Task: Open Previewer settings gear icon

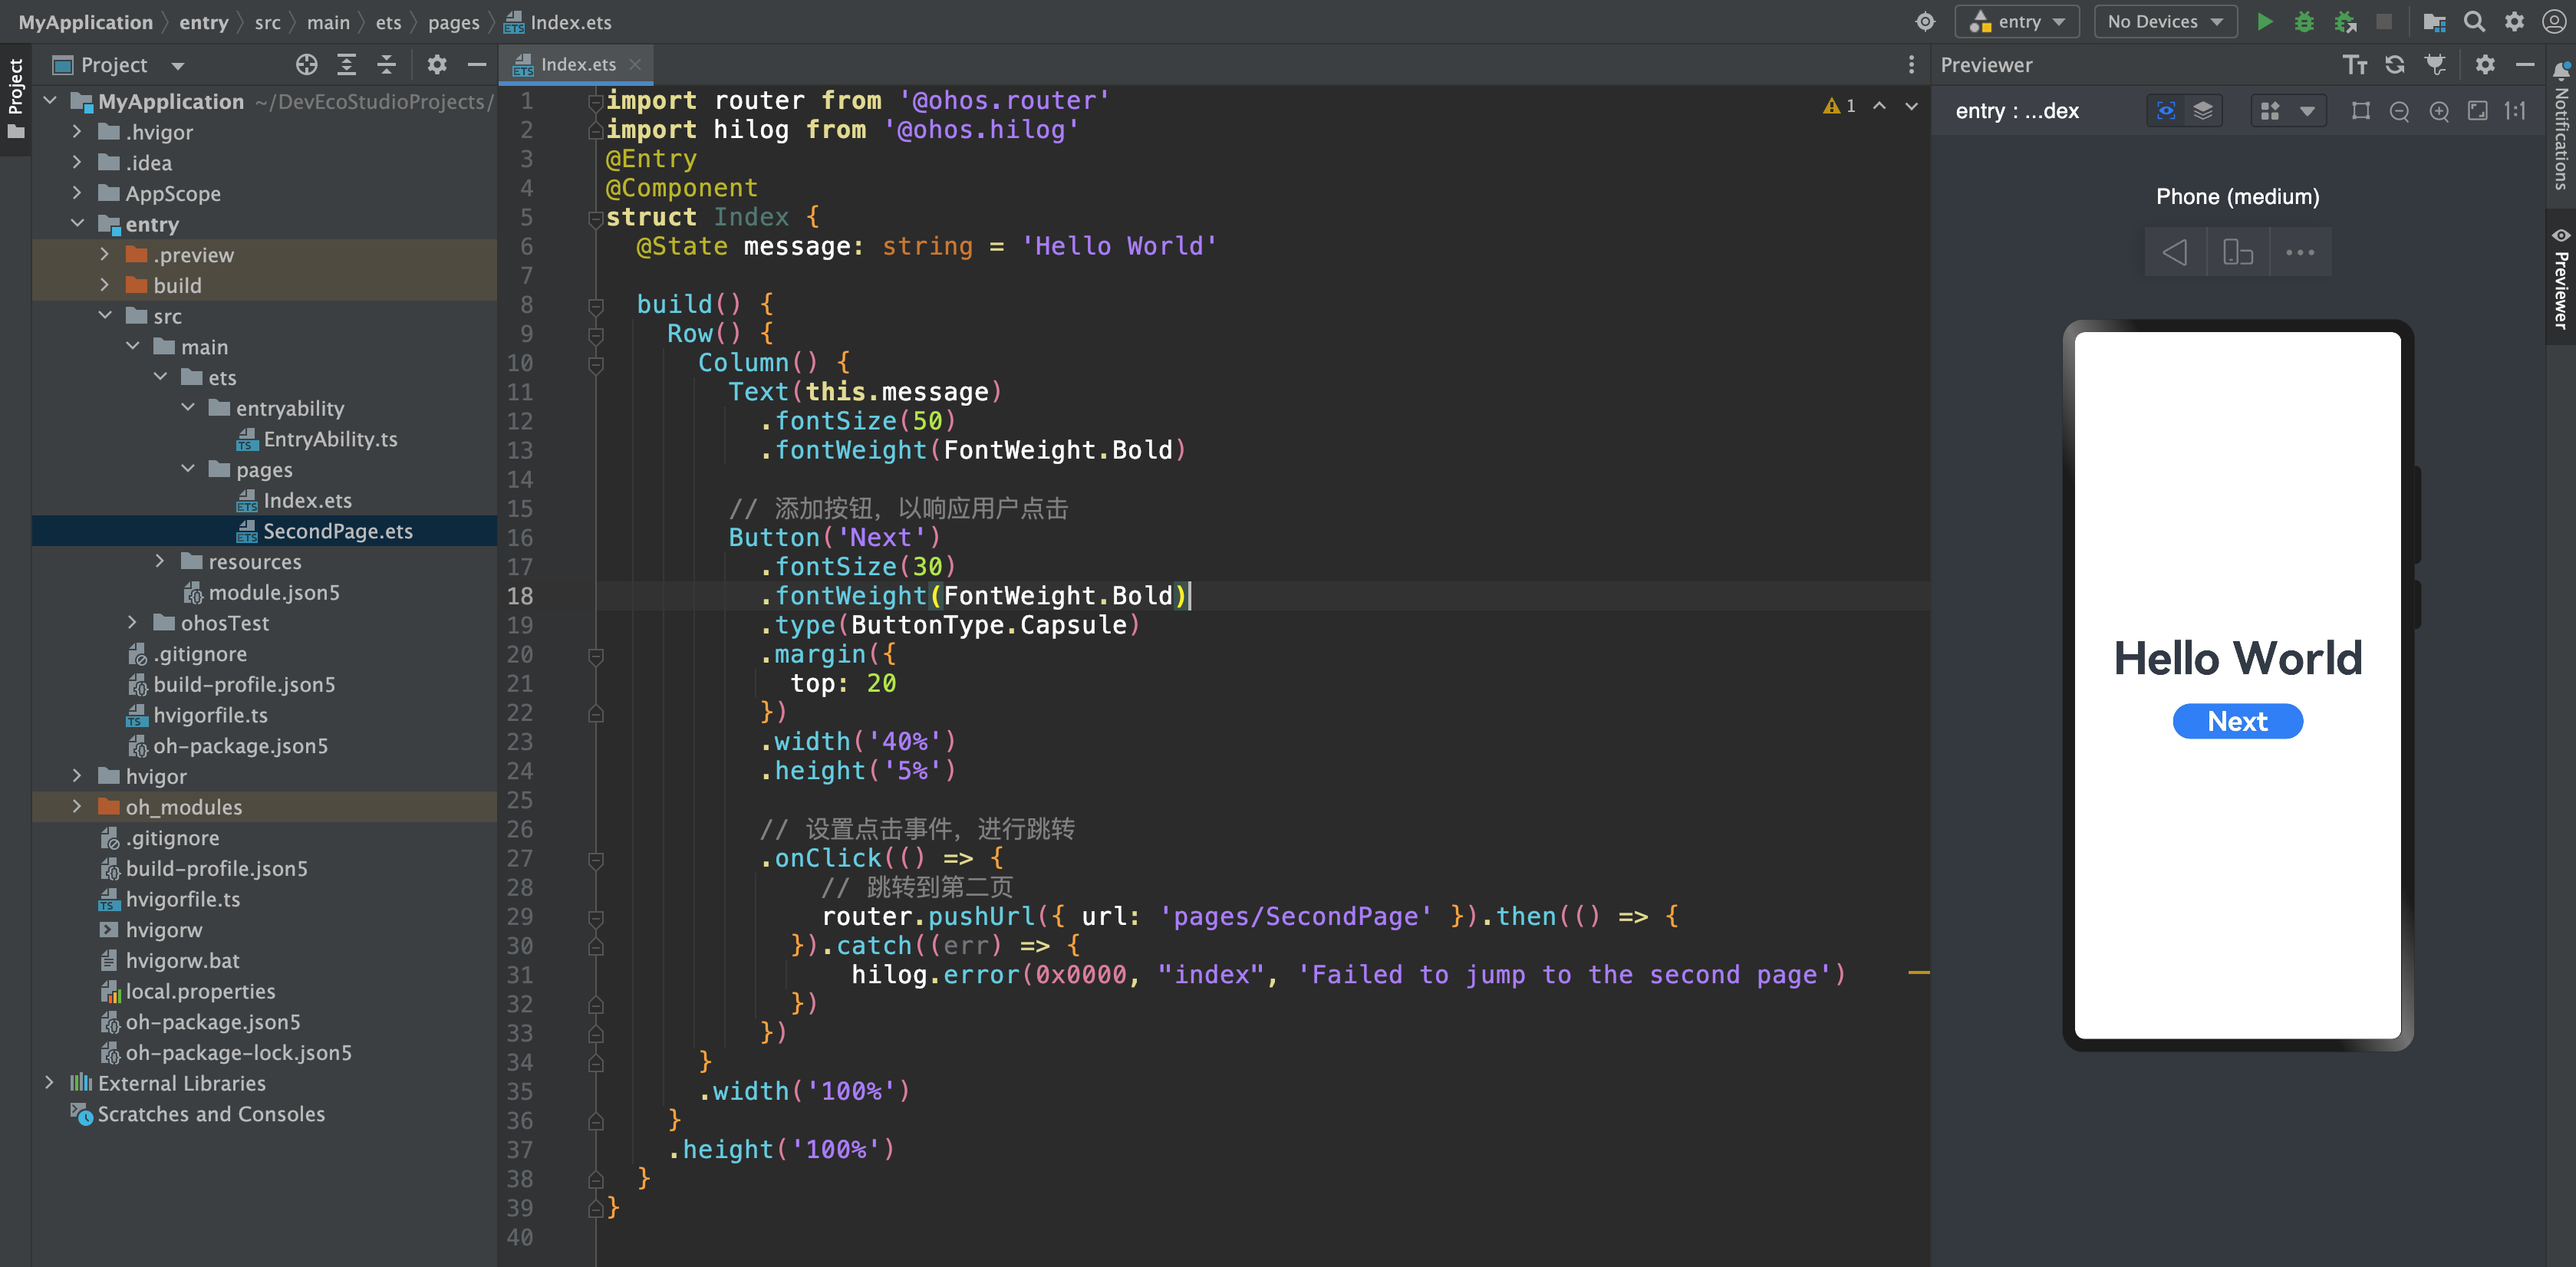Action: pyautogui.click(x=2485, y=65)
